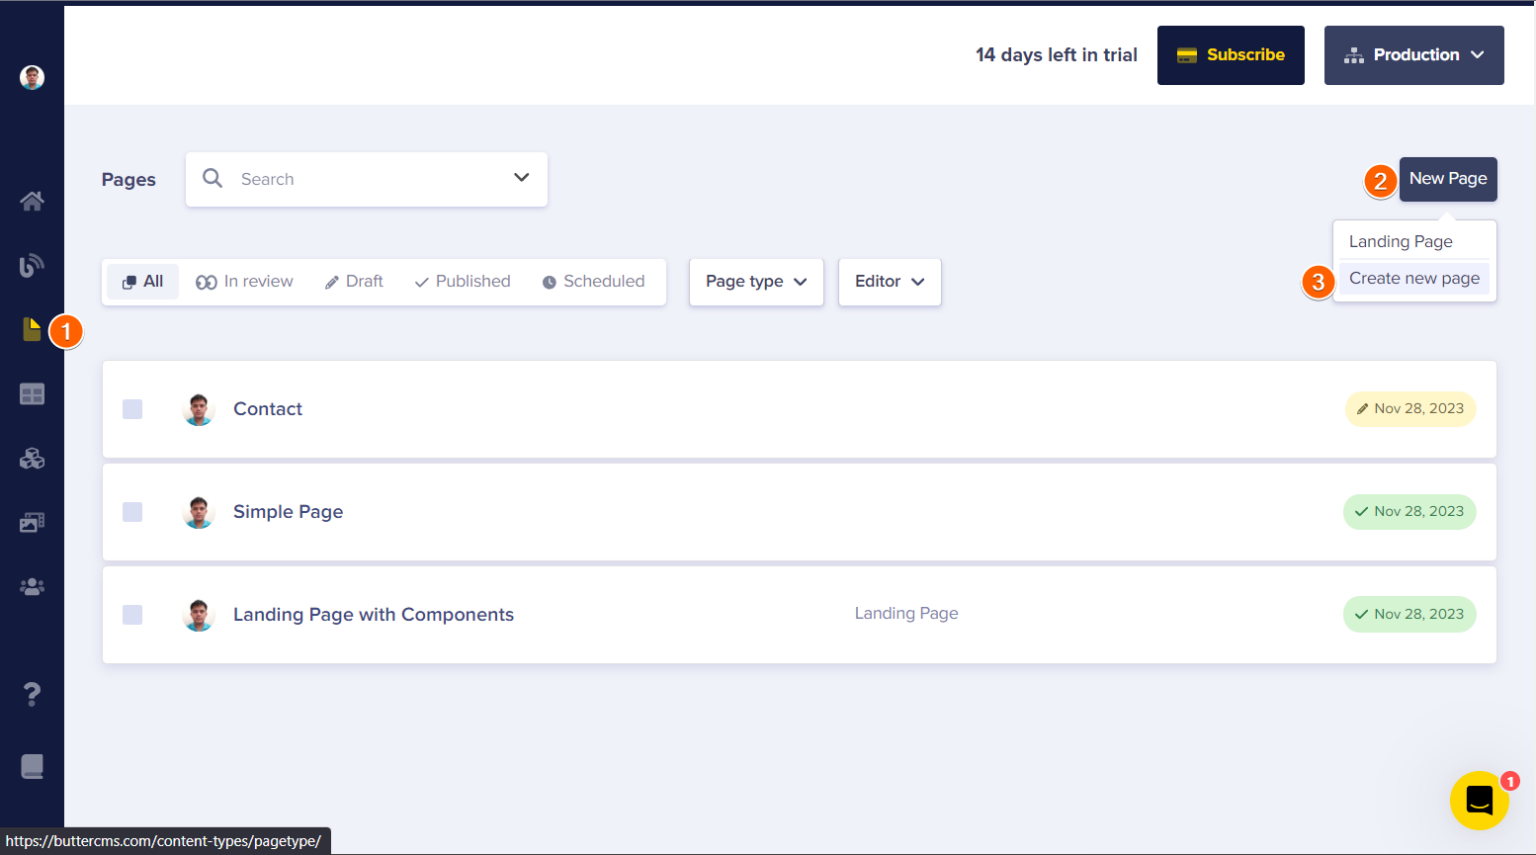Click the Subscribe button
This screenshot has width=1536, height=855.
tap(1231, 55)
